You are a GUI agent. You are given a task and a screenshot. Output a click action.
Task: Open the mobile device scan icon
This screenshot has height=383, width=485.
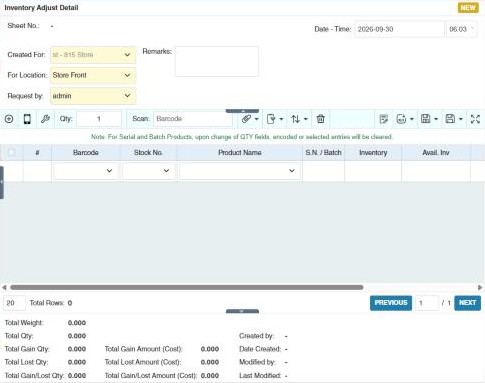(x=27, y=119)
